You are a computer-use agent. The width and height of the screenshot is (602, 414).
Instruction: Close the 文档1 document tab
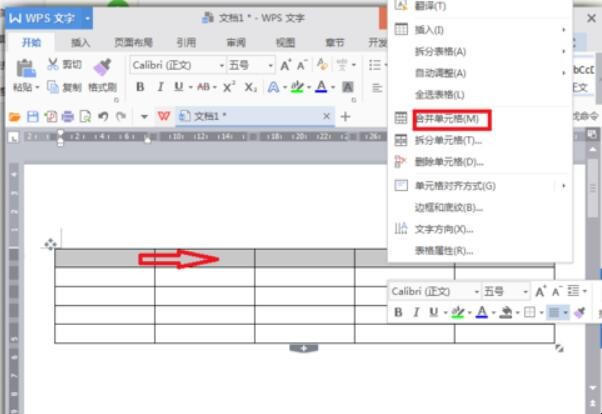click(x=326, y=116)
